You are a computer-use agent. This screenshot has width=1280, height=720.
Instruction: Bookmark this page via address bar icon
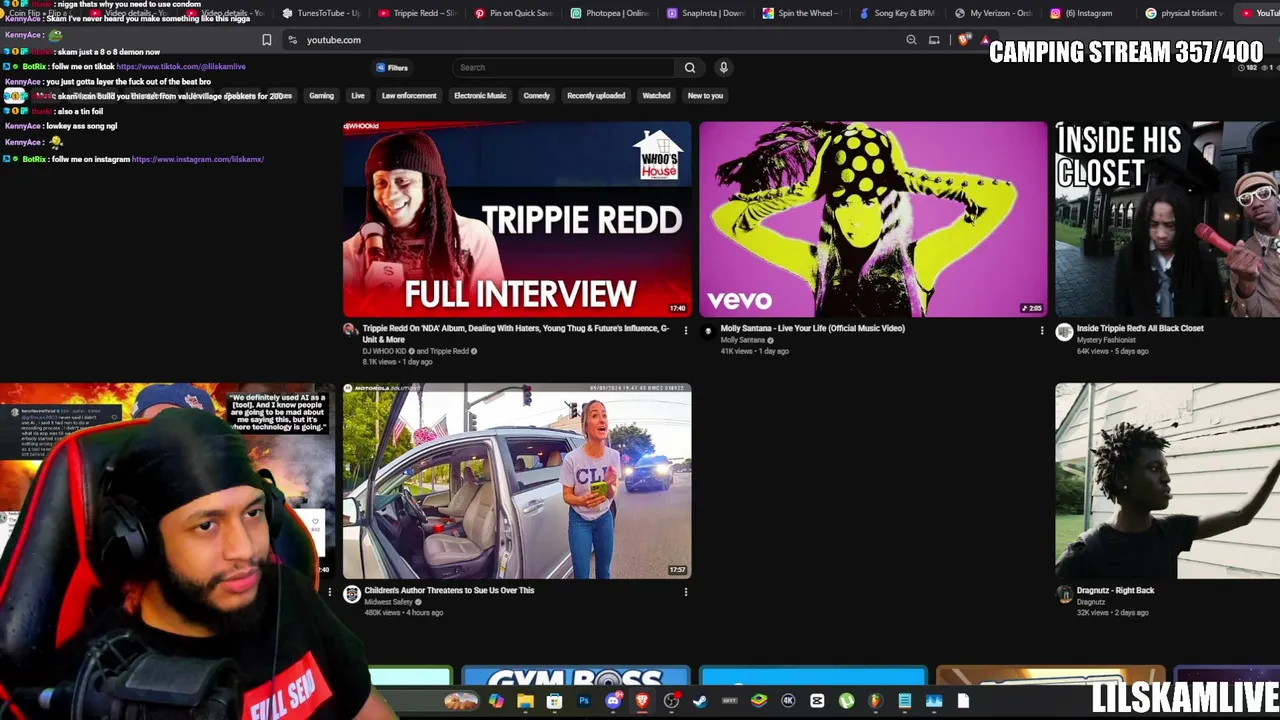266,40
